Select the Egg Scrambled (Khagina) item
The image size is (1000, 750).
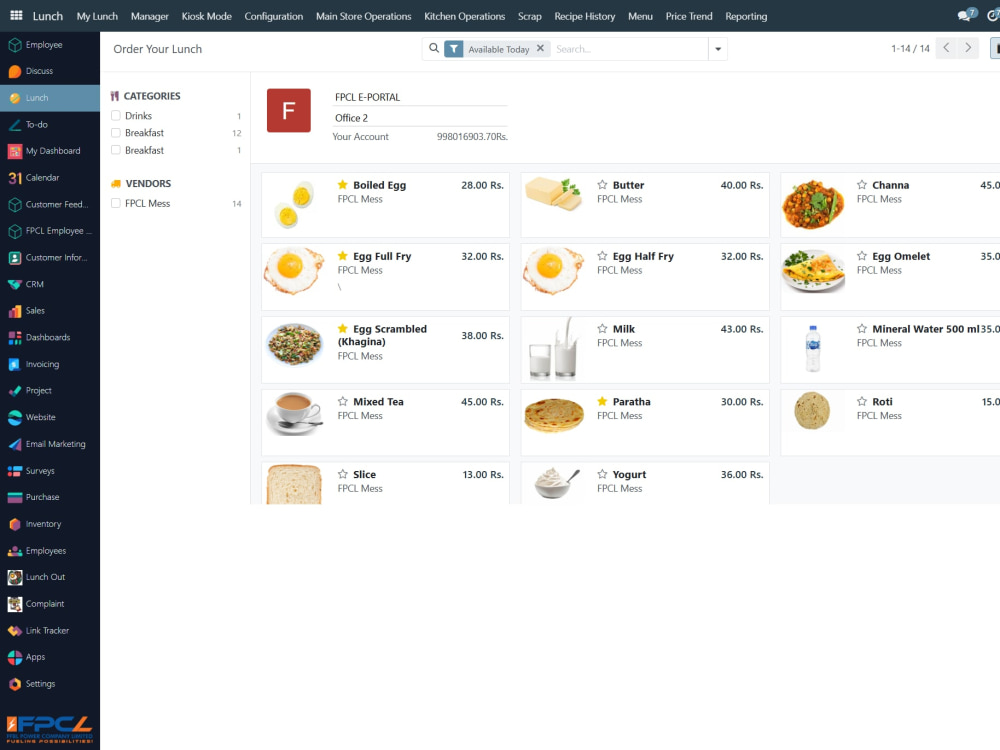point(385,349)
